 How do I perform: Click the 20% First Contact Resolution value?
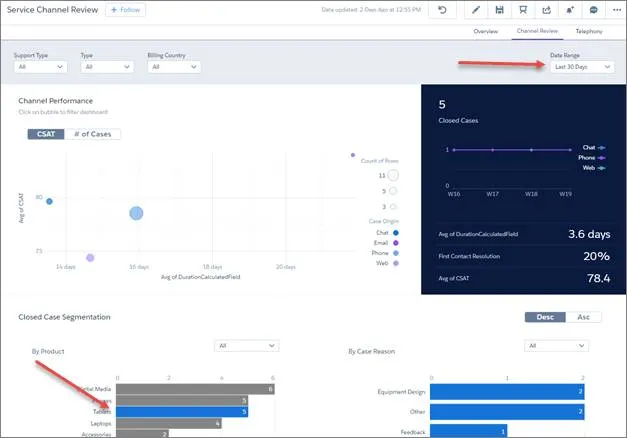coord(596,256)
